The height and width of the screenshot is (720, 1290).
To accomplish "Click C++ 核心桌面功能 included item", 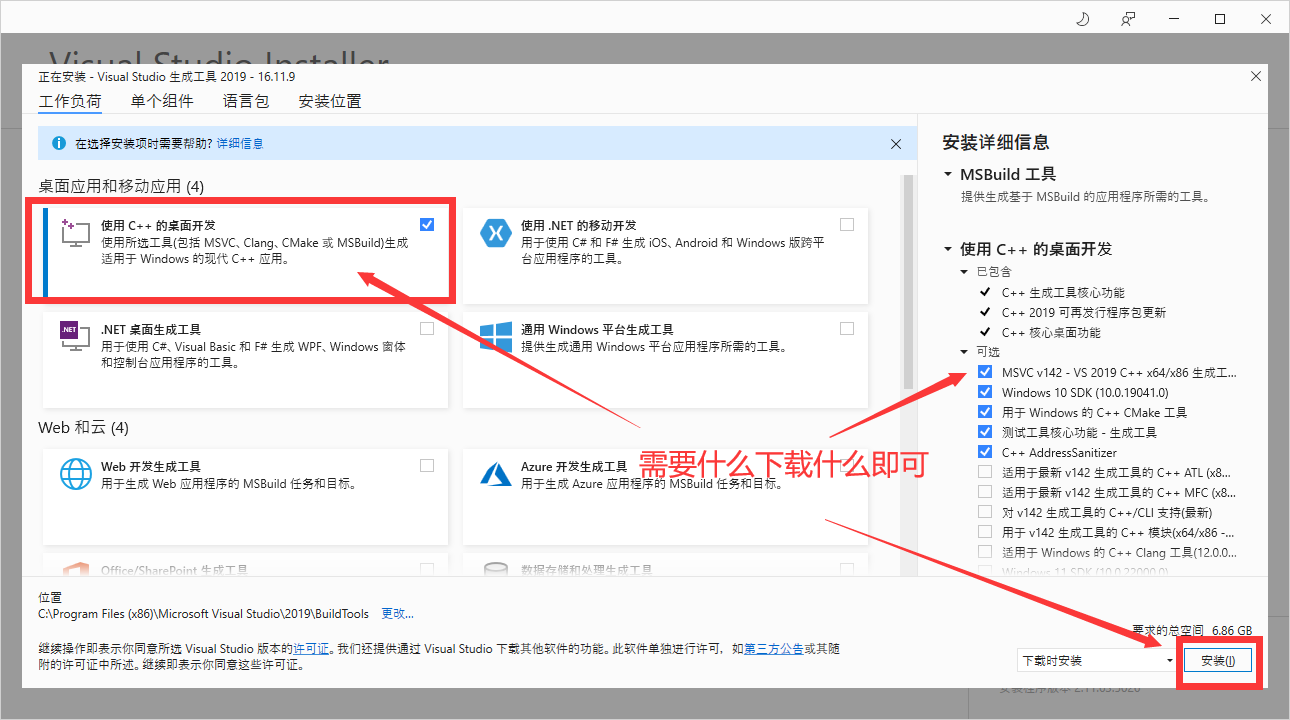I will point(1051,332).
